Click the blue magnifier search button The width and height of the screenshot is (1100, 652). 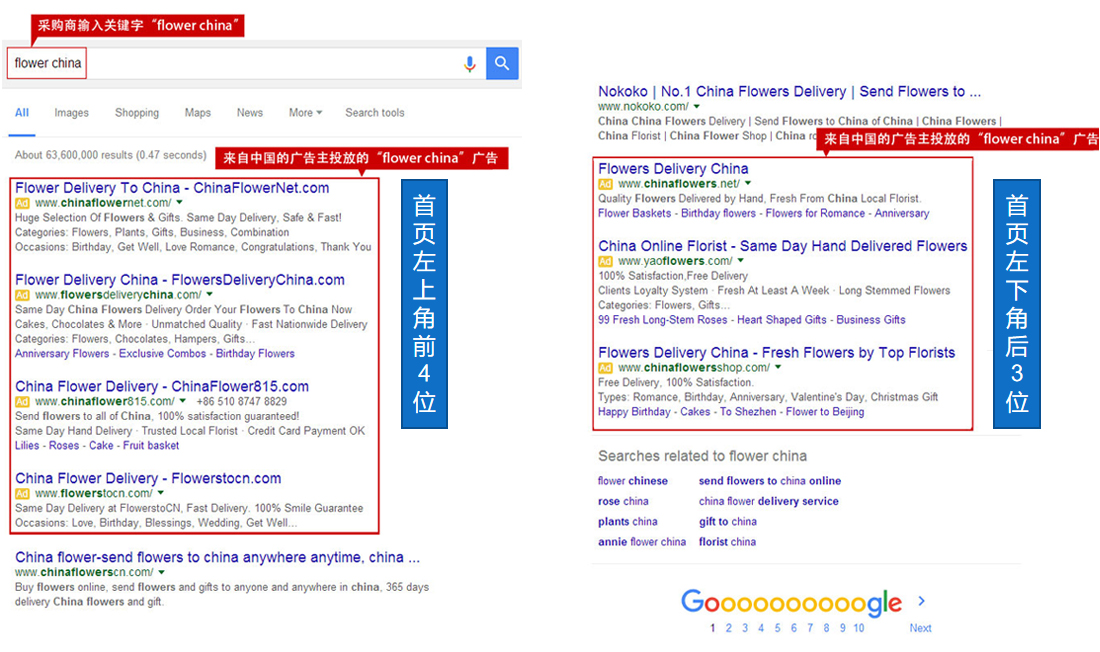pyautogui.click(x=502, y=64)
